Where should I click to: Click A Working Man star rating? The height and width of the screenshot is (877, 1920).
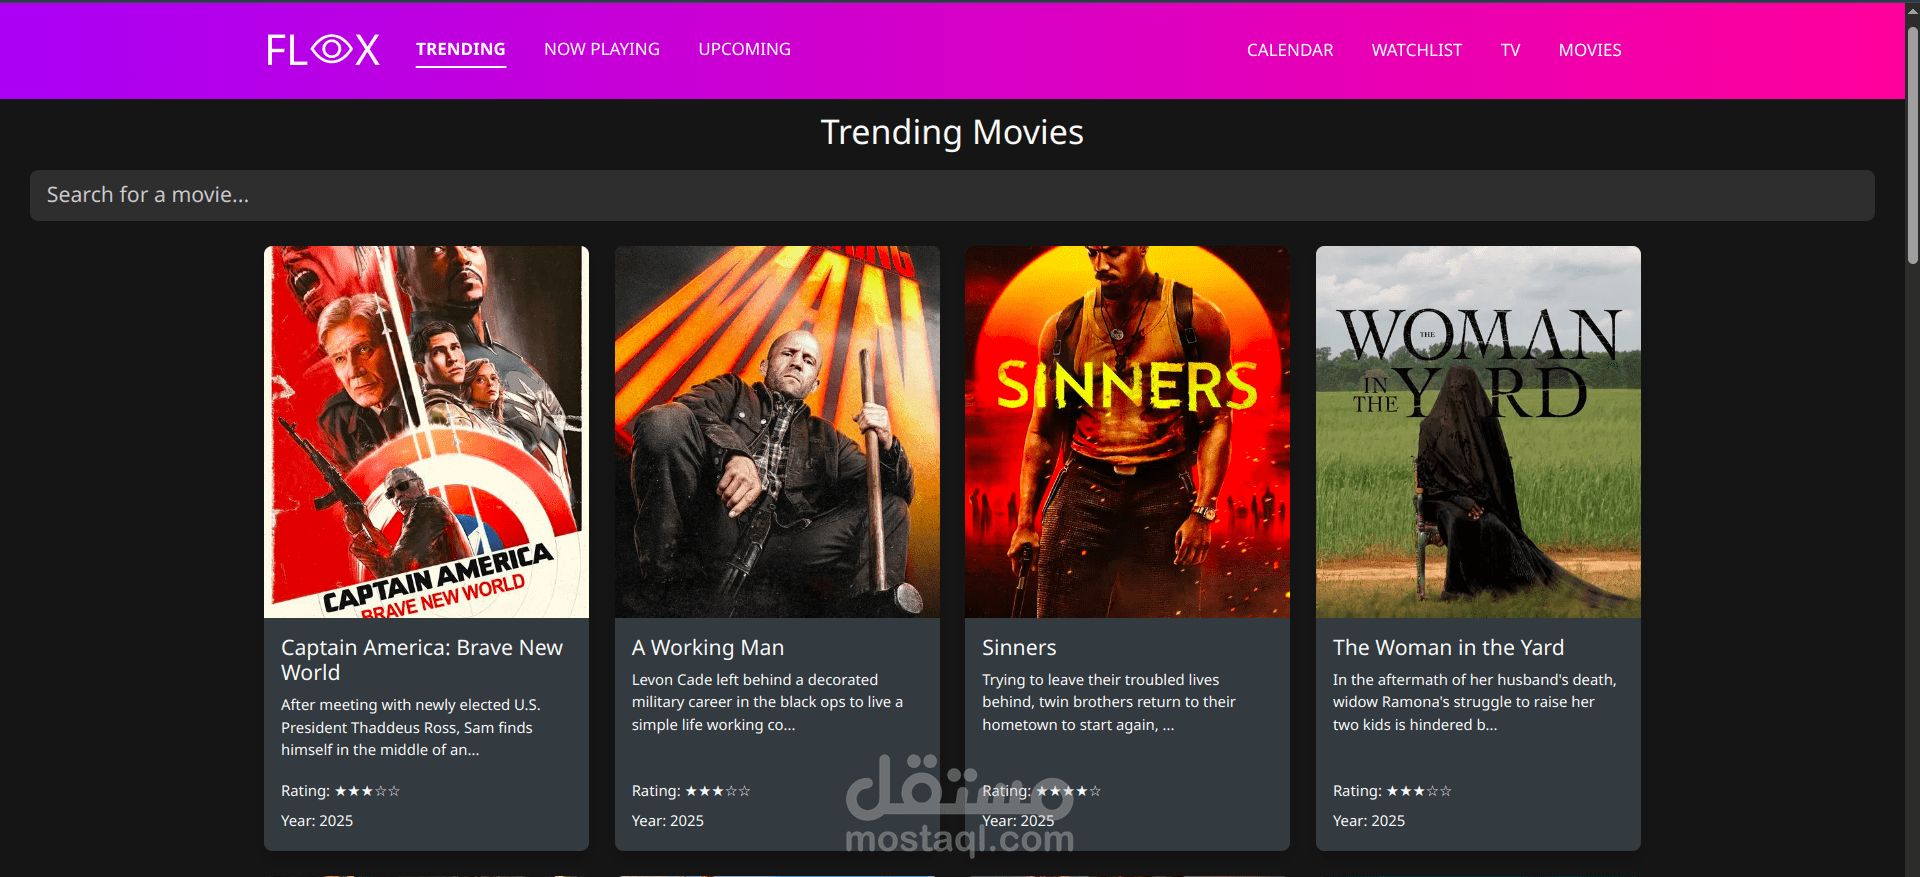click(718, 791)
